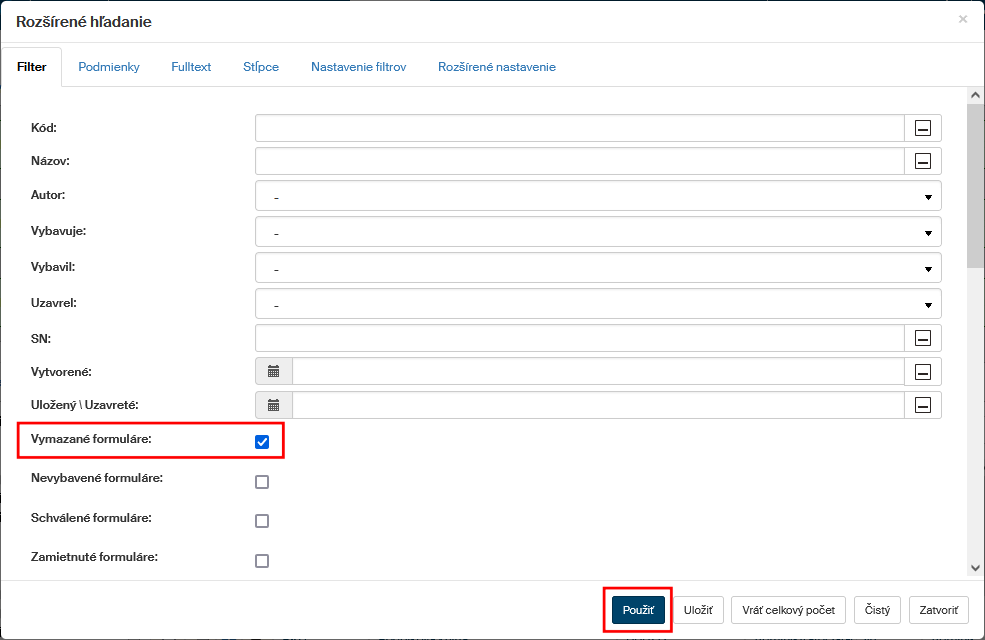Viewport: 985px width, 640px height.
Task: Click the minus icon beside Uložený \ Uzavreté field
Action: 923,405
